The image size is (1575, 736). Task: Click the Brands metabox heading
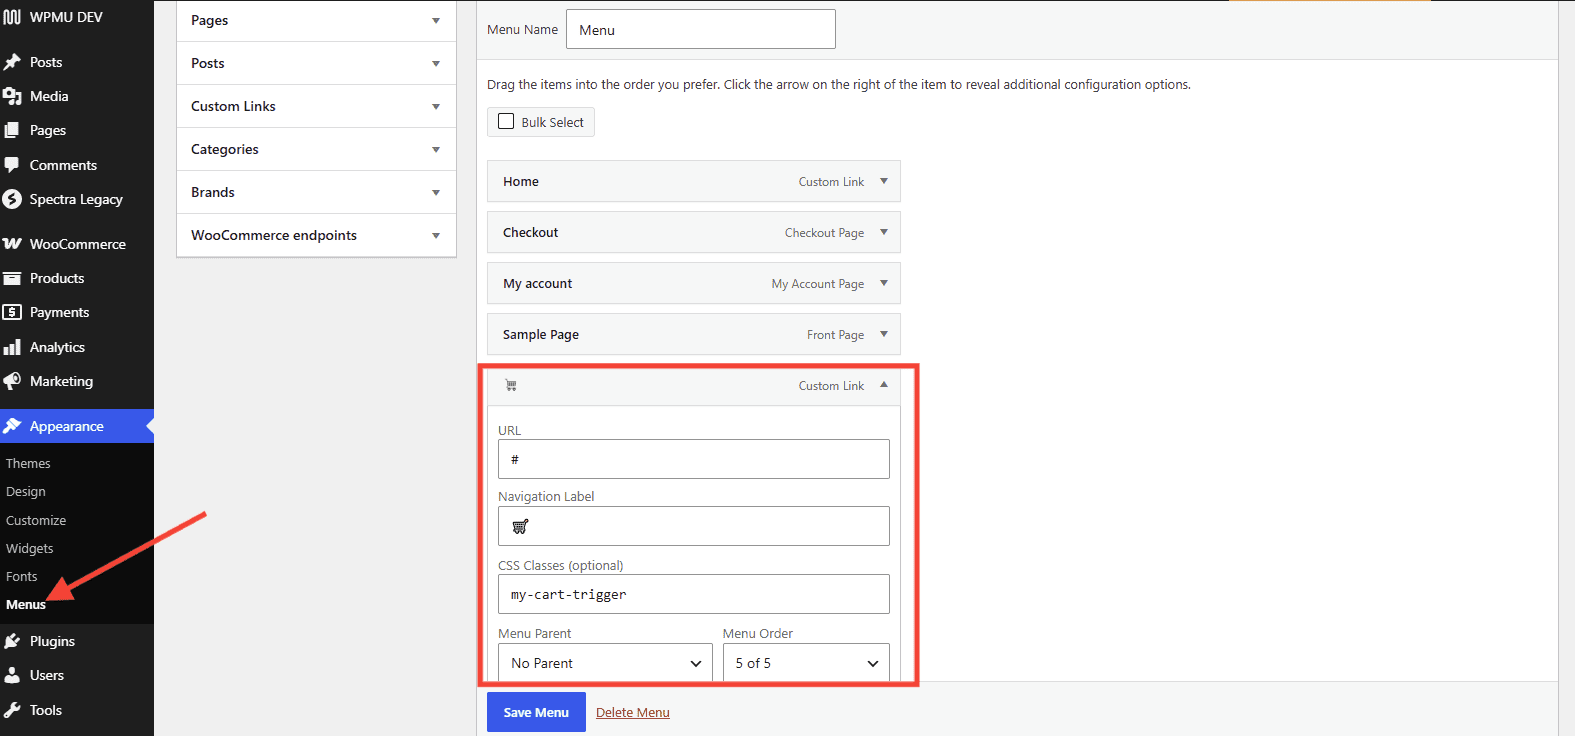(213, 192)
